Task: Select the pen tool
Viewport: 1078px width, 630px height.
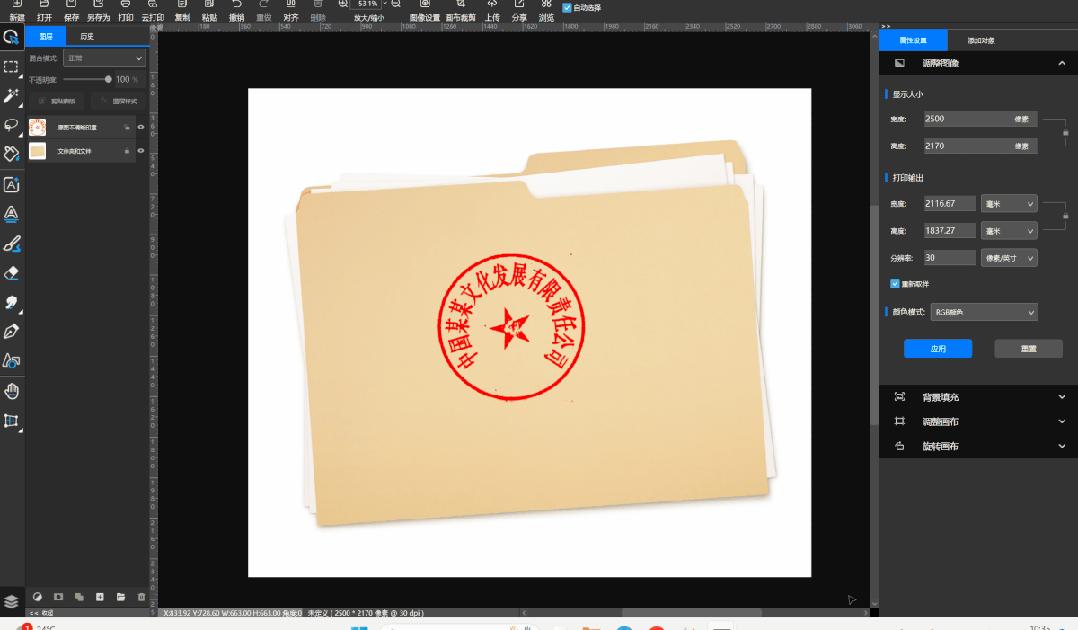Action: pos(11,332)
